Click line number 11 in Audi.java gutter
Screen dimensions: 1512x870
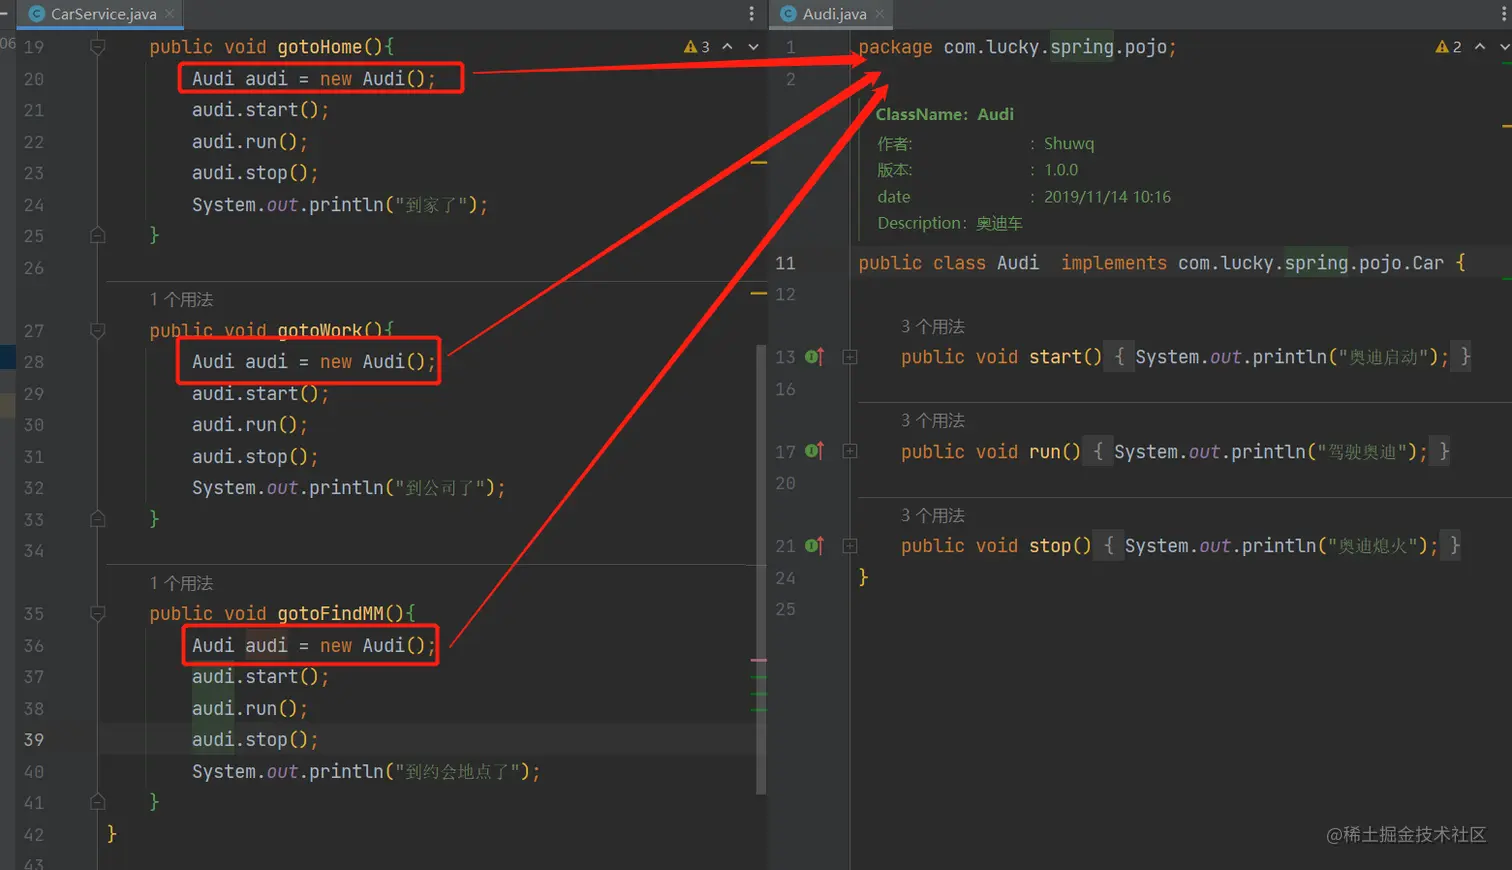pyautogui.click(x=786, y=263)
